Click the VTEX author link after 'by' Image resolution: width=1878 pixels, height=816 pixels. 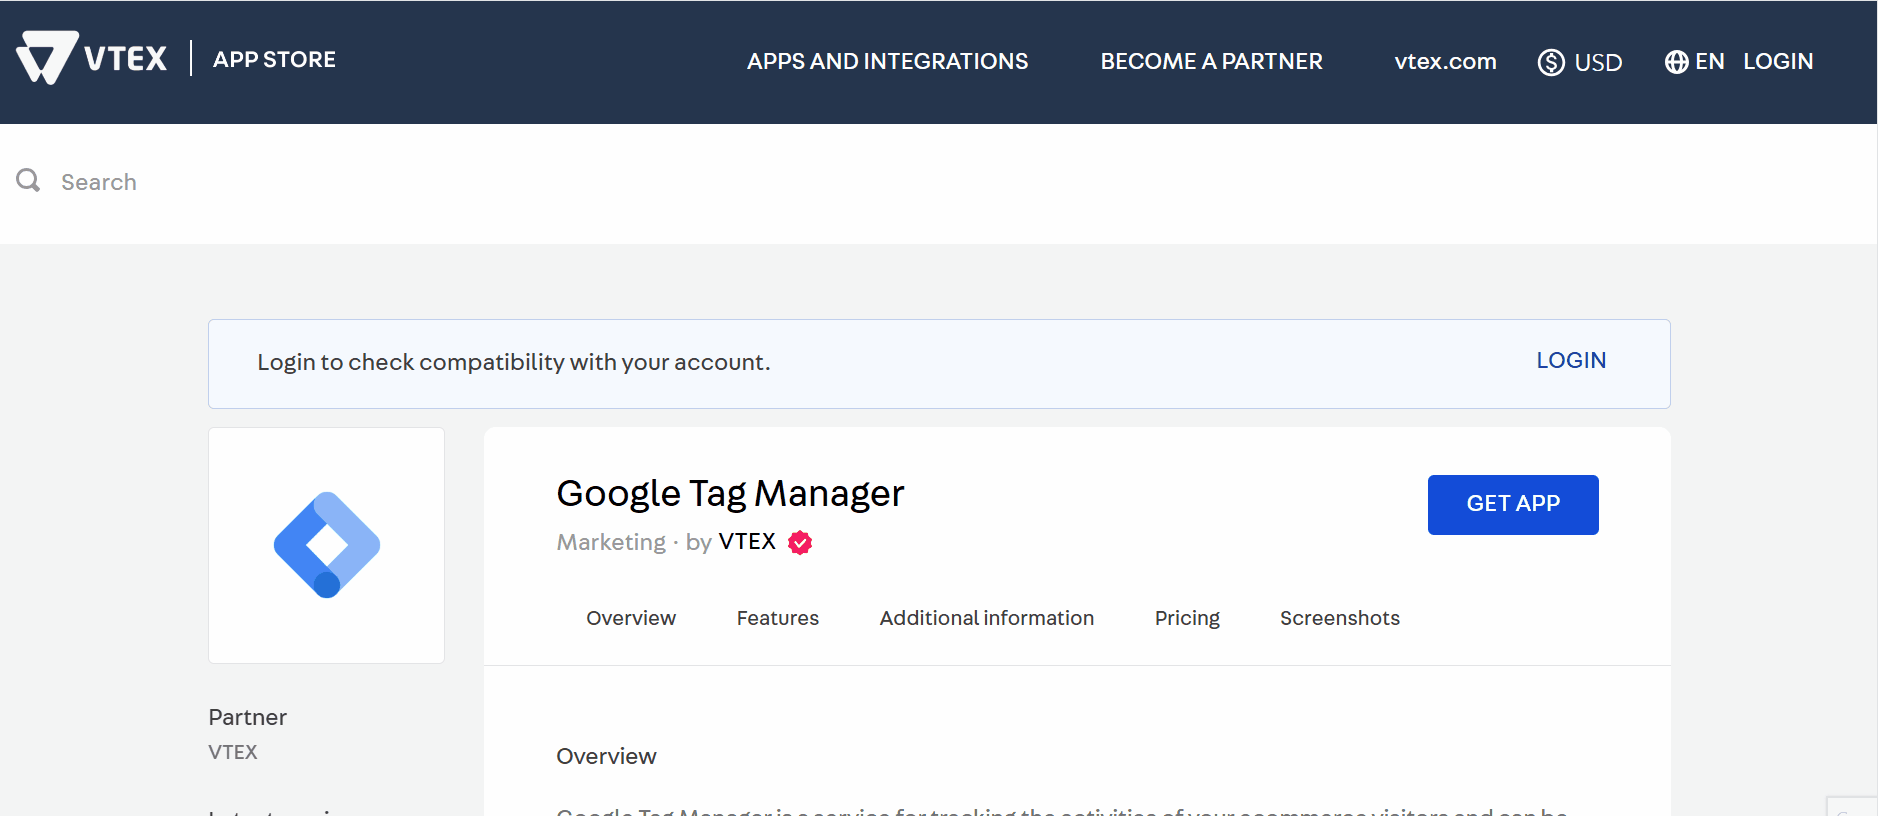point(747,541)
